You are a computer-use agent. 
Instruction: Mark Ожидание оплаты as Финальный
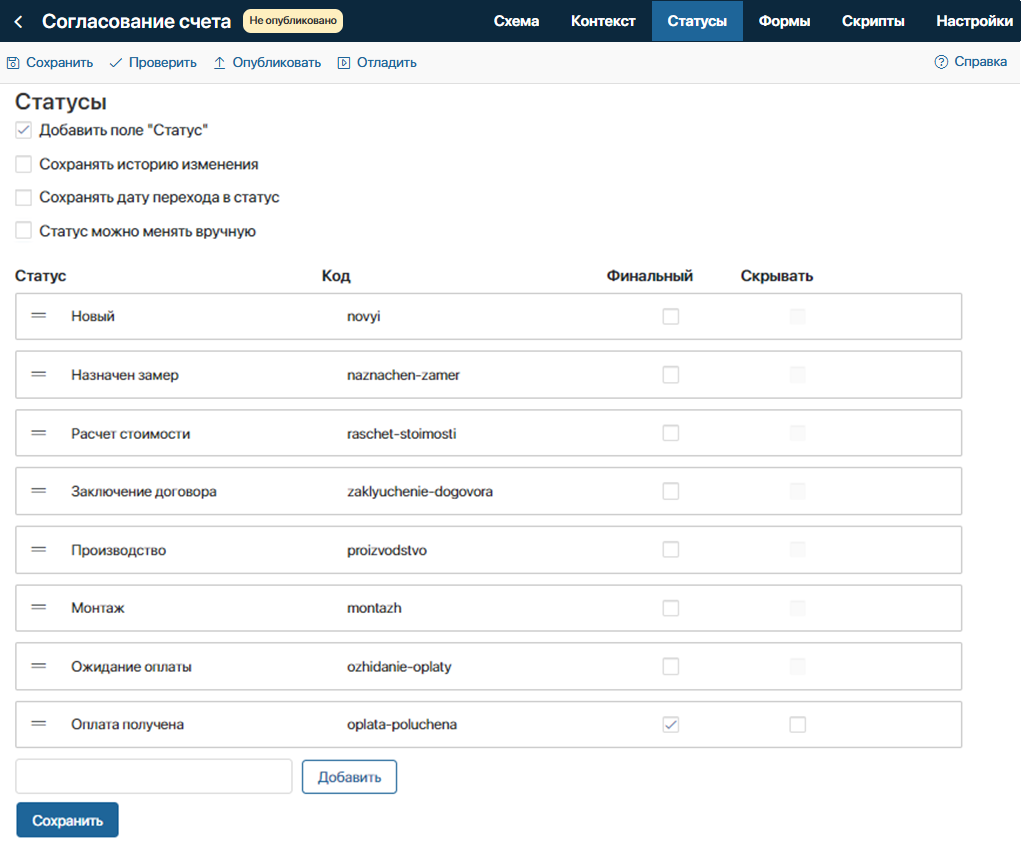pos(671,666)
